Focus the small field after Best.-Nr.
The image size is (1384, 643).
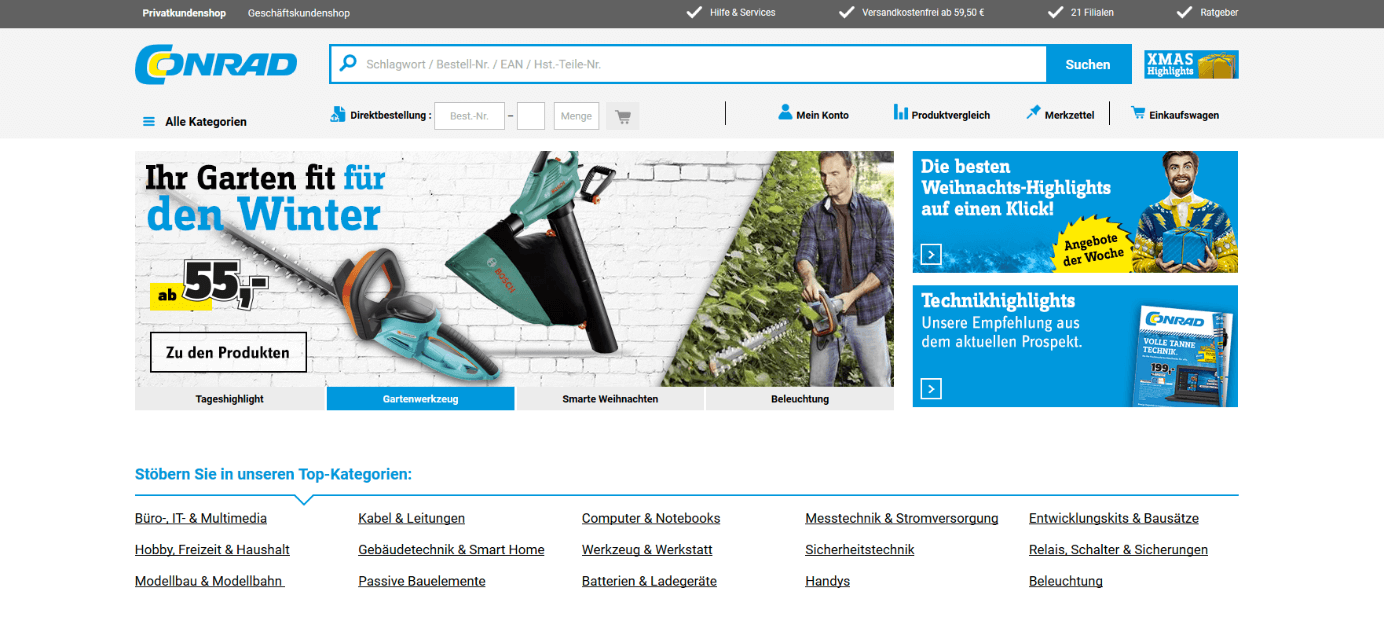click(x=531, y=116)
